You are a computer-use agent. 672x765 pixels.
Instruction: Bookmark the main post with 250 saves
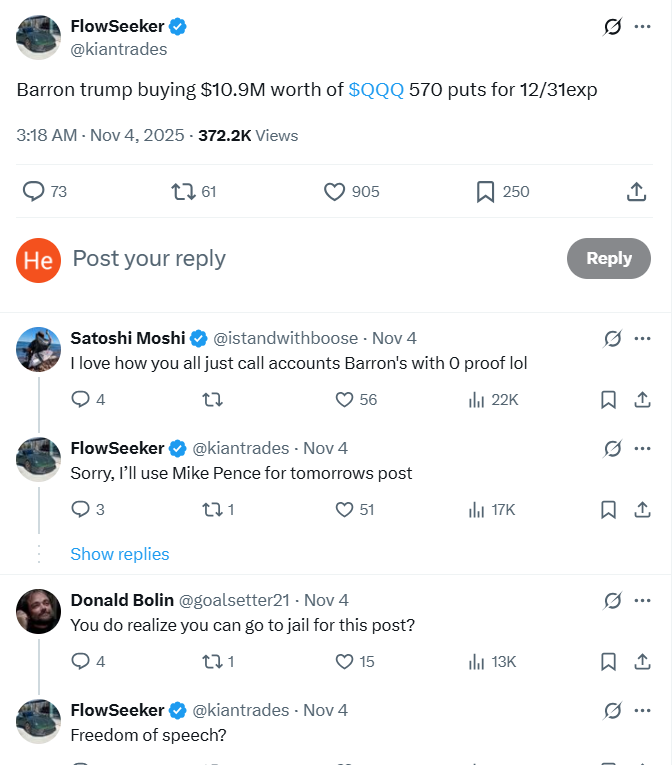[486, 191]
